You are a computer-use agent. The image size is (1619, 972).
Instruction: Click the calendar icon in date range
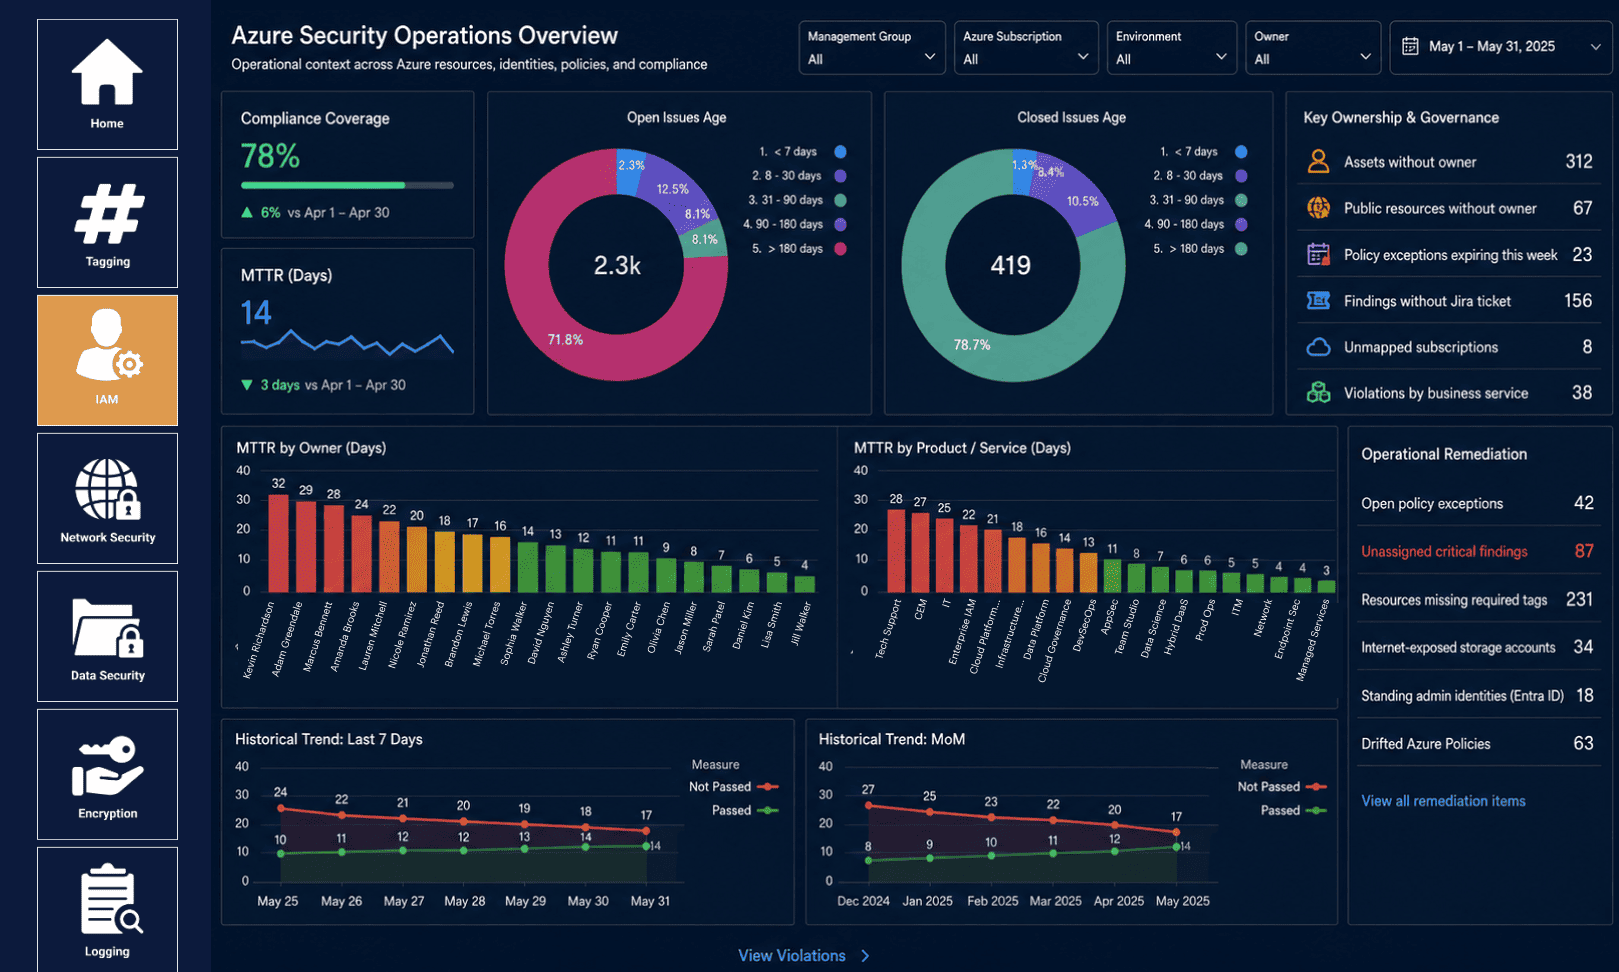(x=1410, y=46)
